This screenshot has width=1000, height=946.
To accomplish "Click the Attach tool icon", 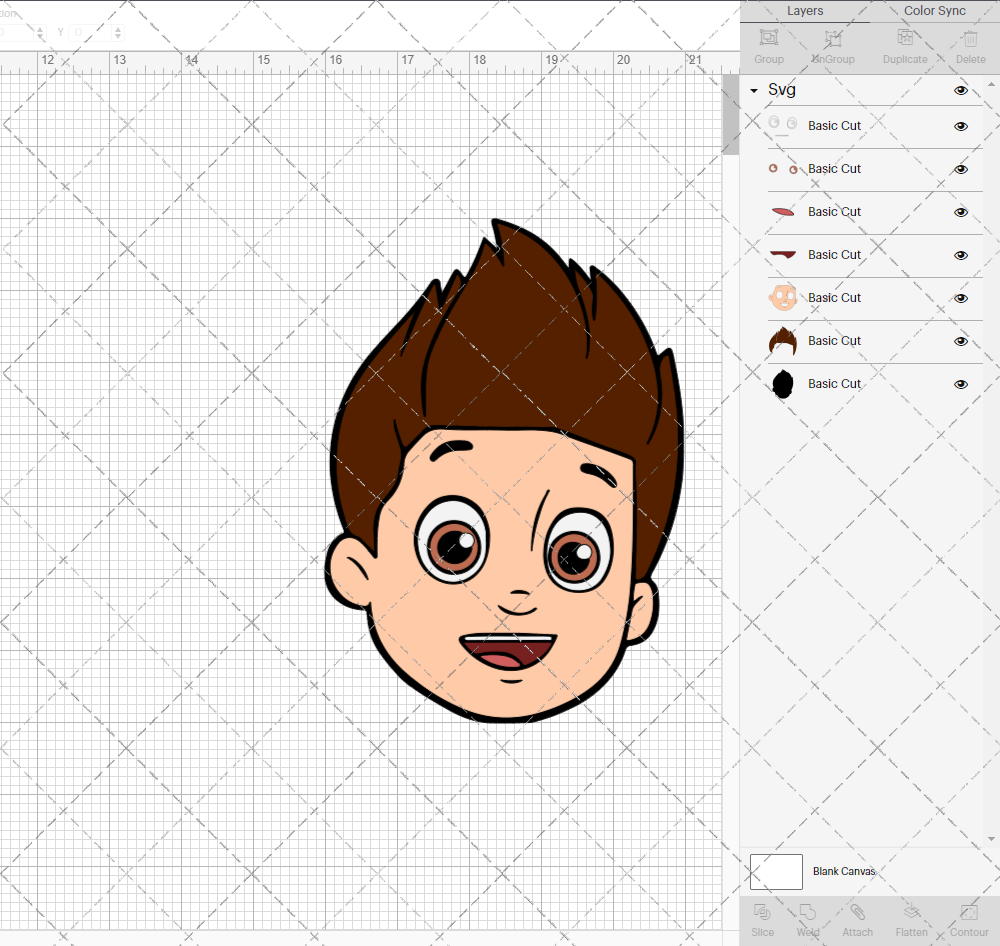I will click(x=857, y=912).
